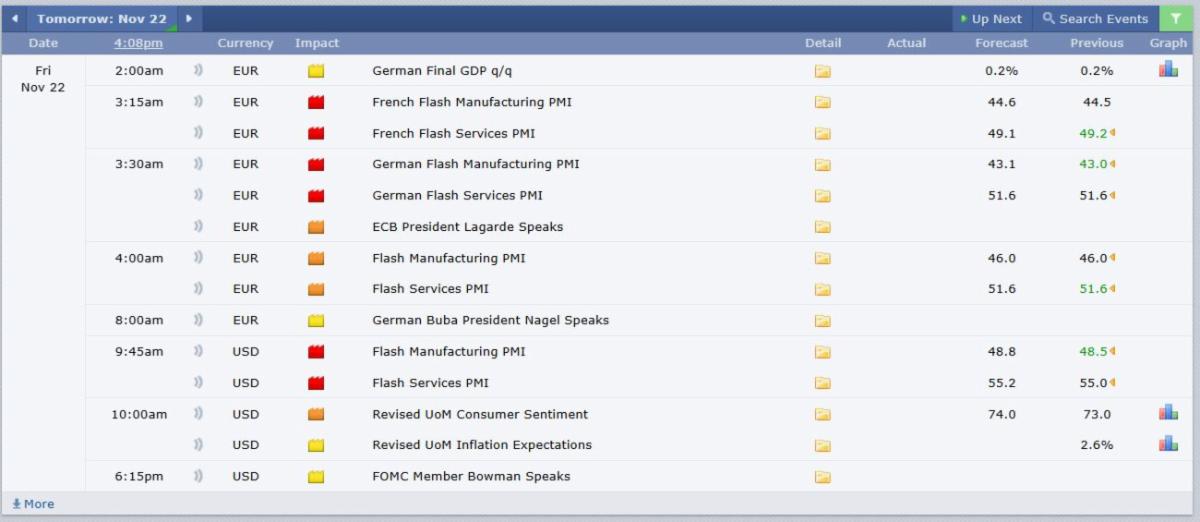This screenshot has width=1200, height=522.
Task: Open graph for Revised UoM Consumer Sentiment
Action: (1168, 412)
